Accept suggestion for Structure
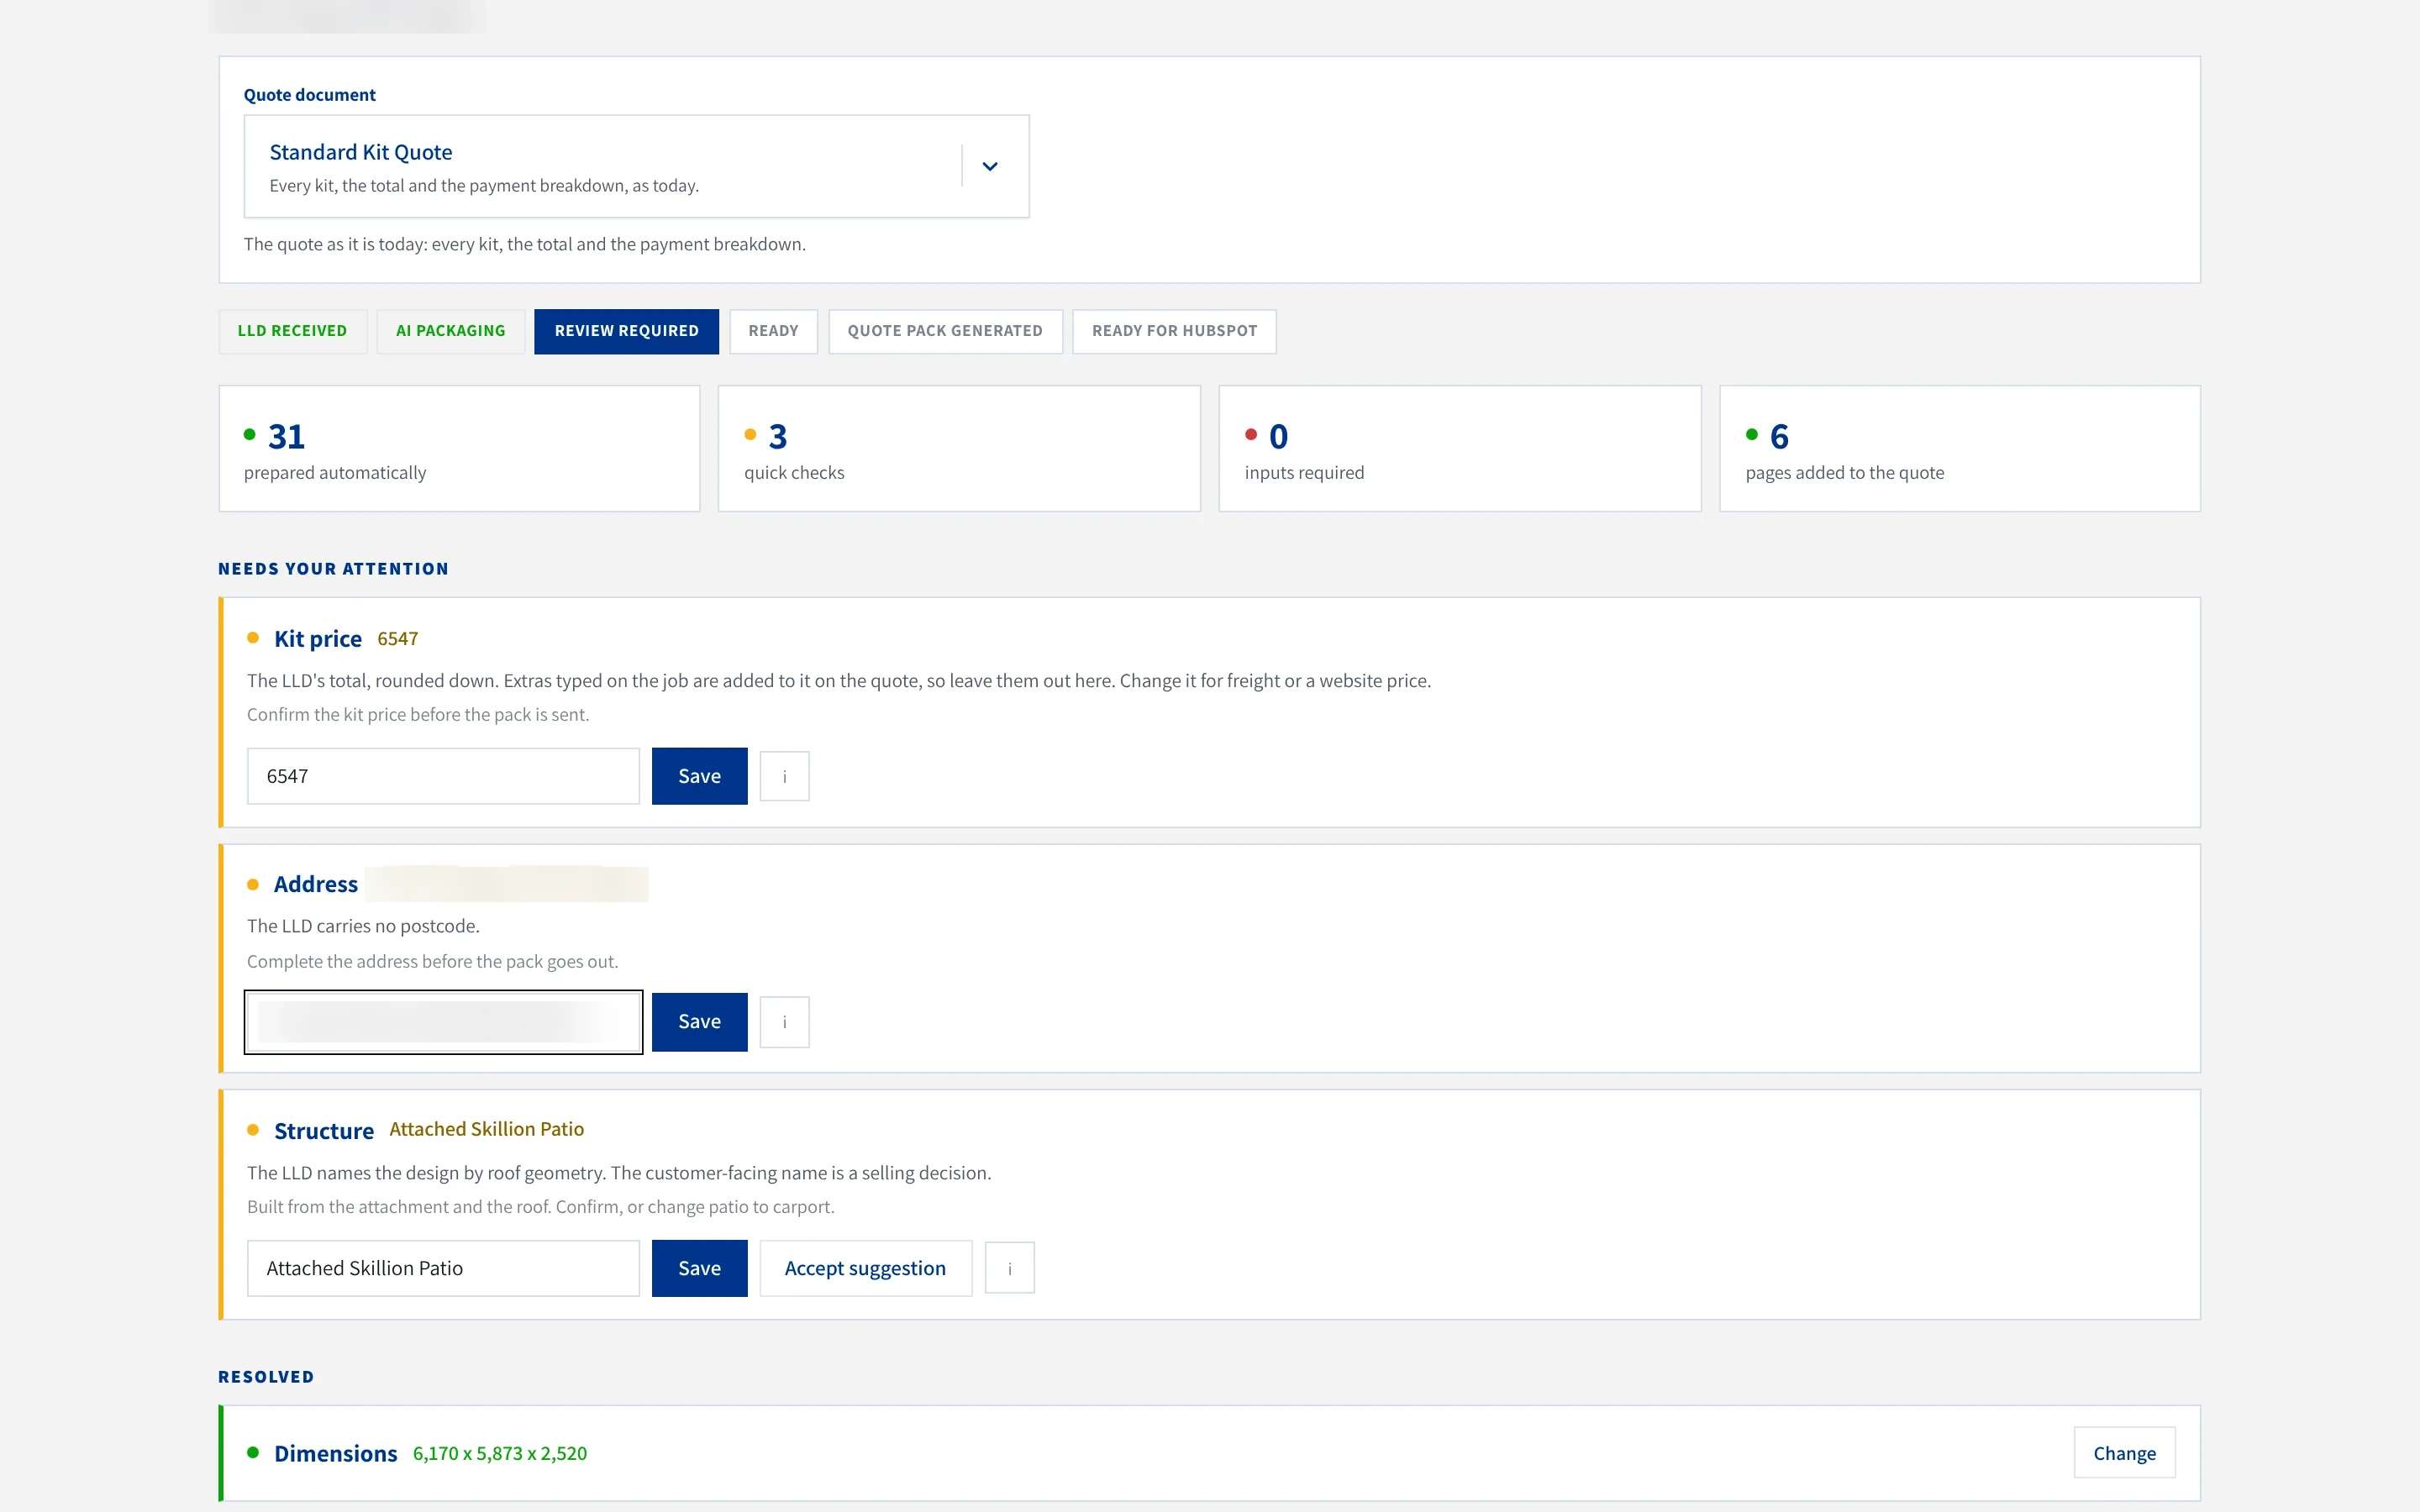Image resolution: width=2420 pixels, height=1512 pixels. (865, 1268)
